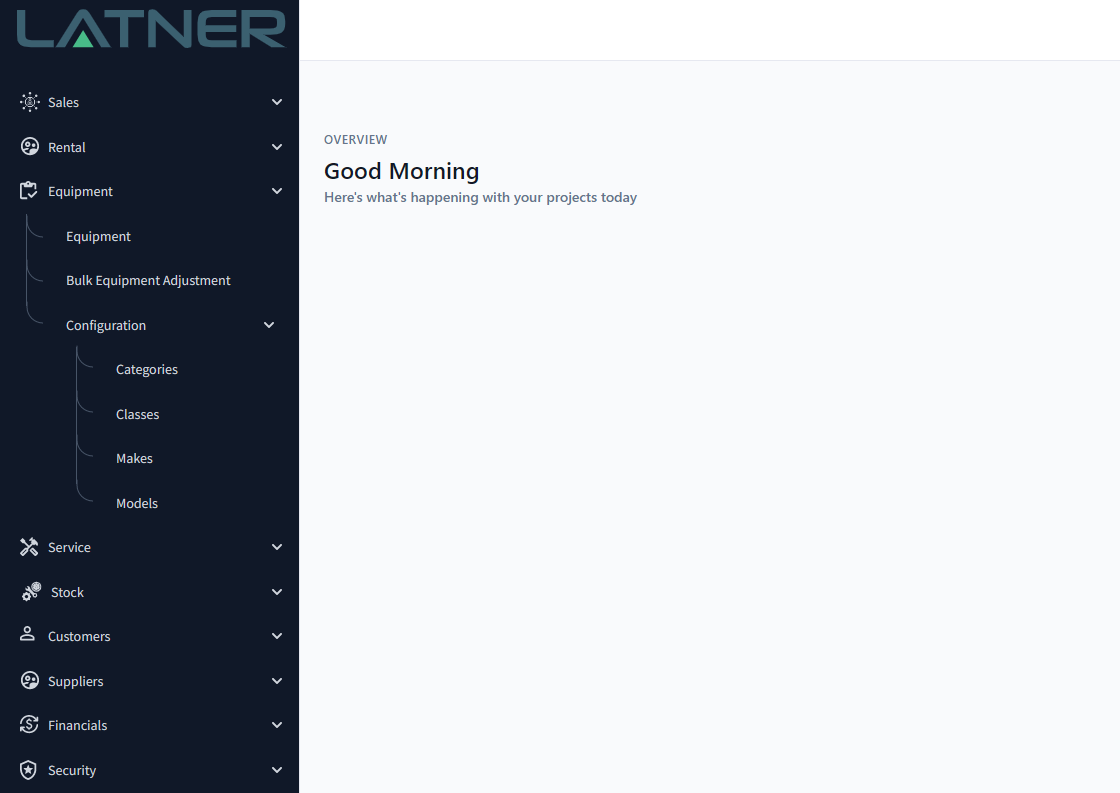Open the Makes configuration page

click(x=134, y=459)
